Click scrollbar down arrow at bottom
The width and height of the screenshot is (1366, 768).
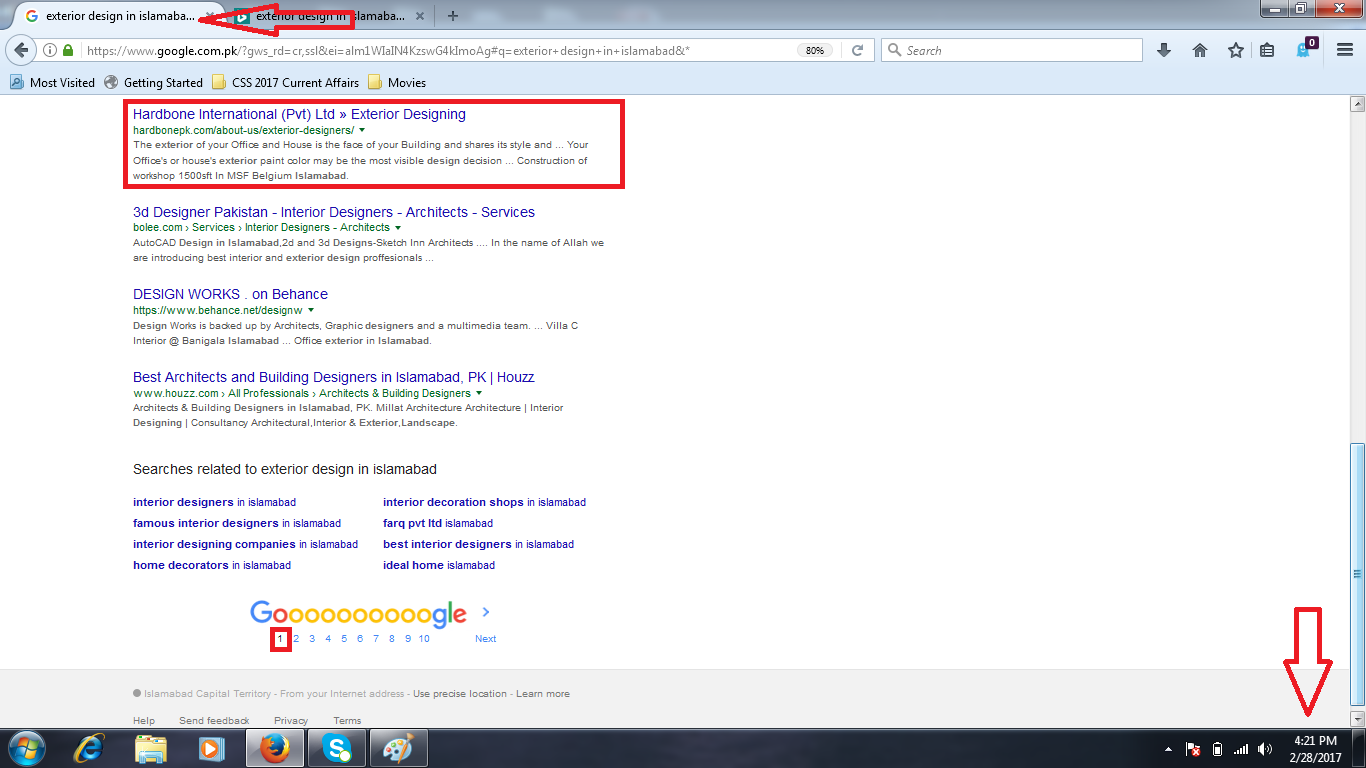coord(1357,719)
